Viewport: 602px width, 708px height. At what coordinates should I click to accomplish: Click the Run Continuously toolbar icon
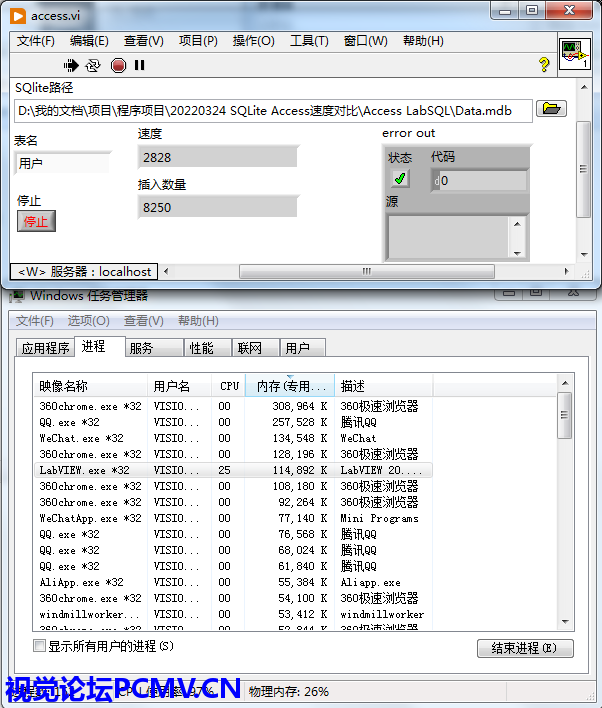pyautogui.click(x=93, y=65)
